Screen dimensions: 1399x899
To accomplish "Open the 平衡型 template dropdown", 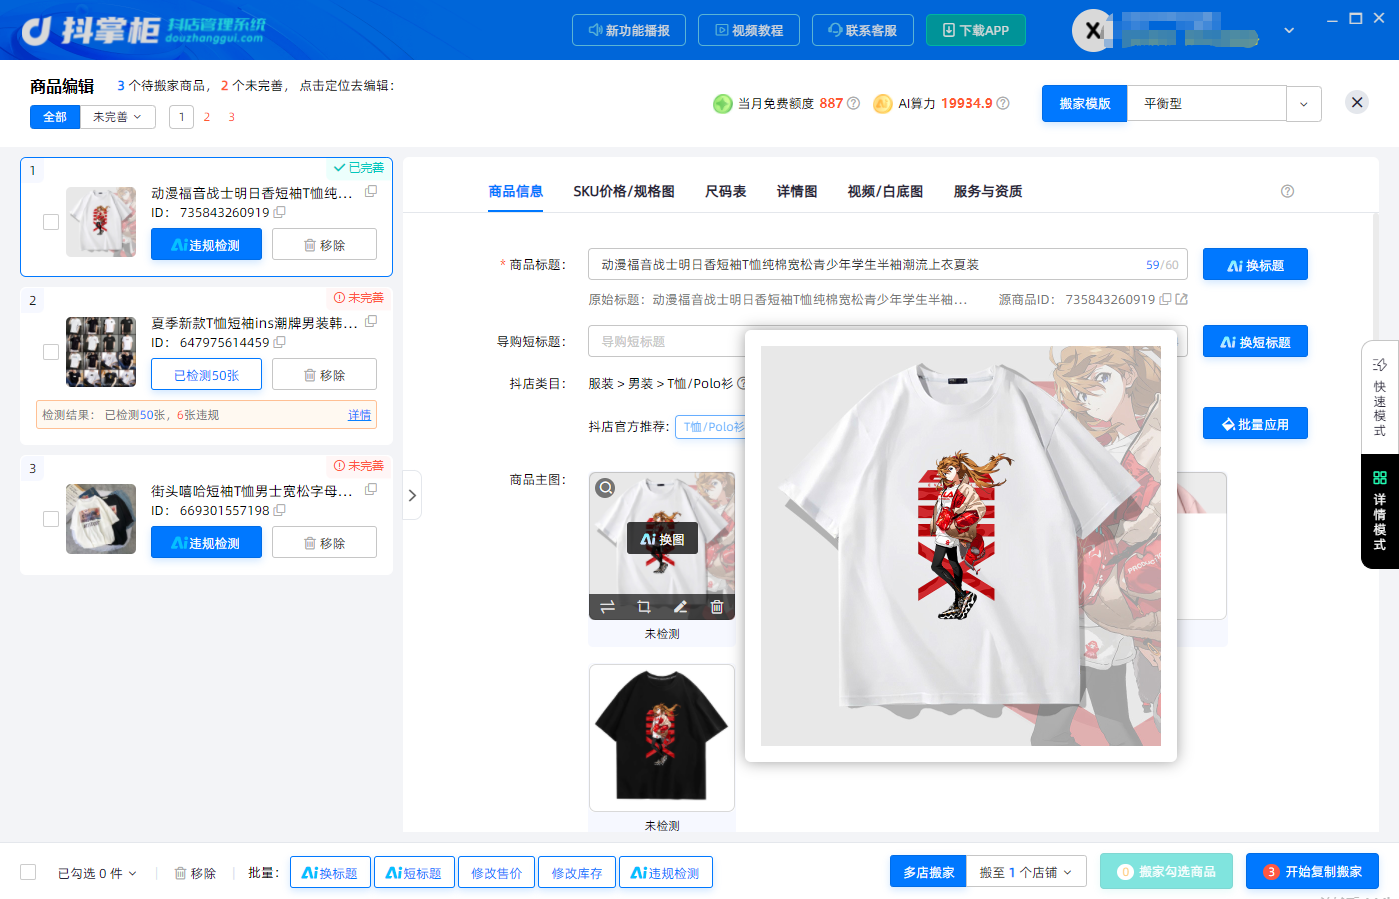I will coord(1304,104).
